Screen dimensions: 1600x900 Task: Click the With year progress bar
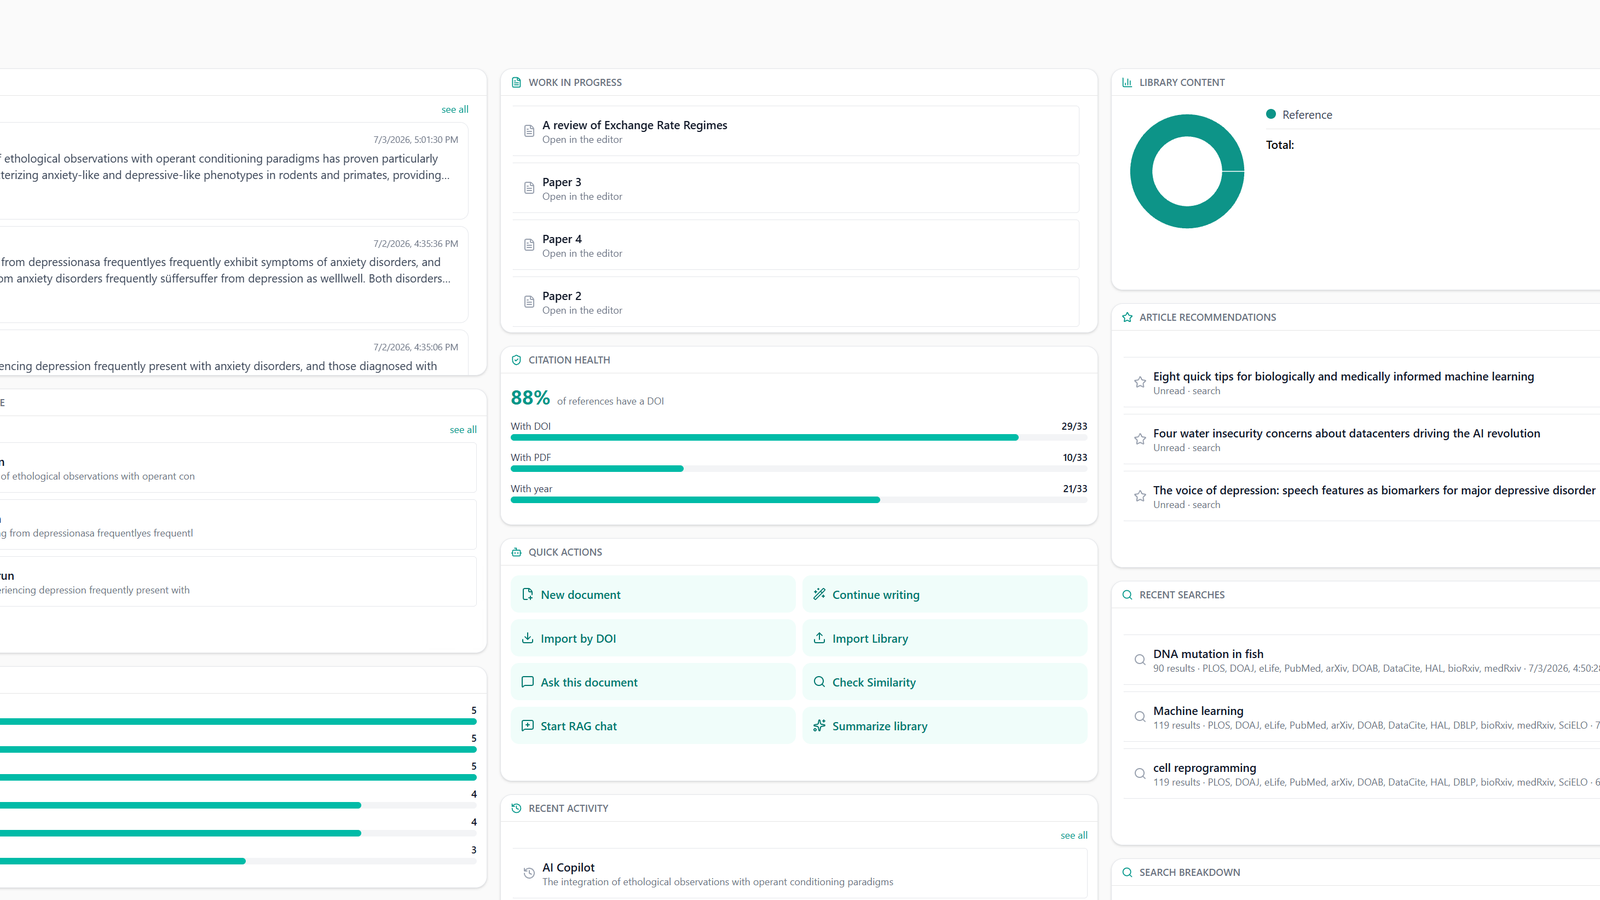[x=799, y=499]
